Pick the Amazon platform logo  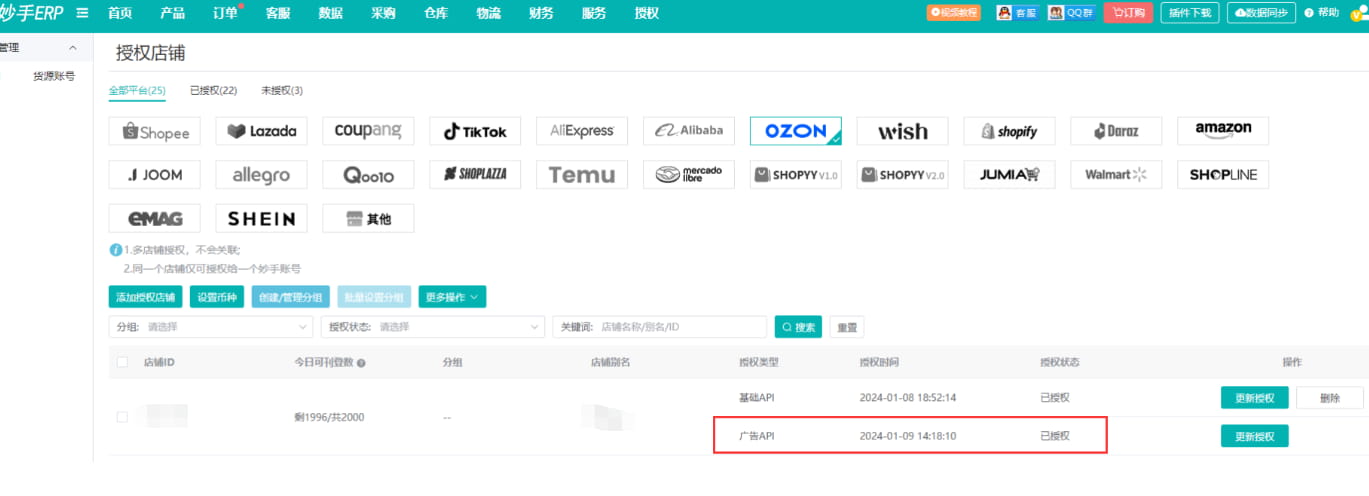pyautogui.click(x=1222, y=130)
